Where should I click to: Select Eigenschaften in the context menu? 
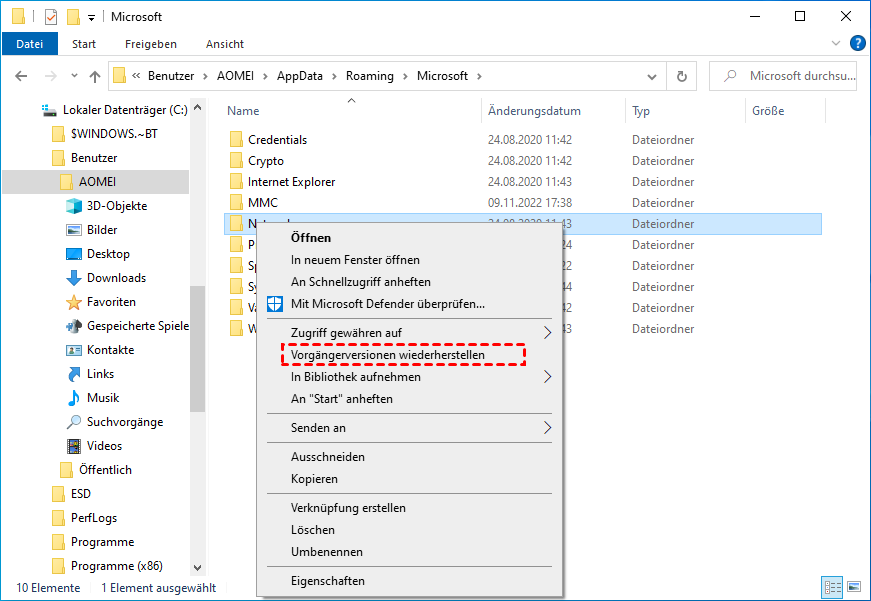pyautogui.click(x=328, y=581)
